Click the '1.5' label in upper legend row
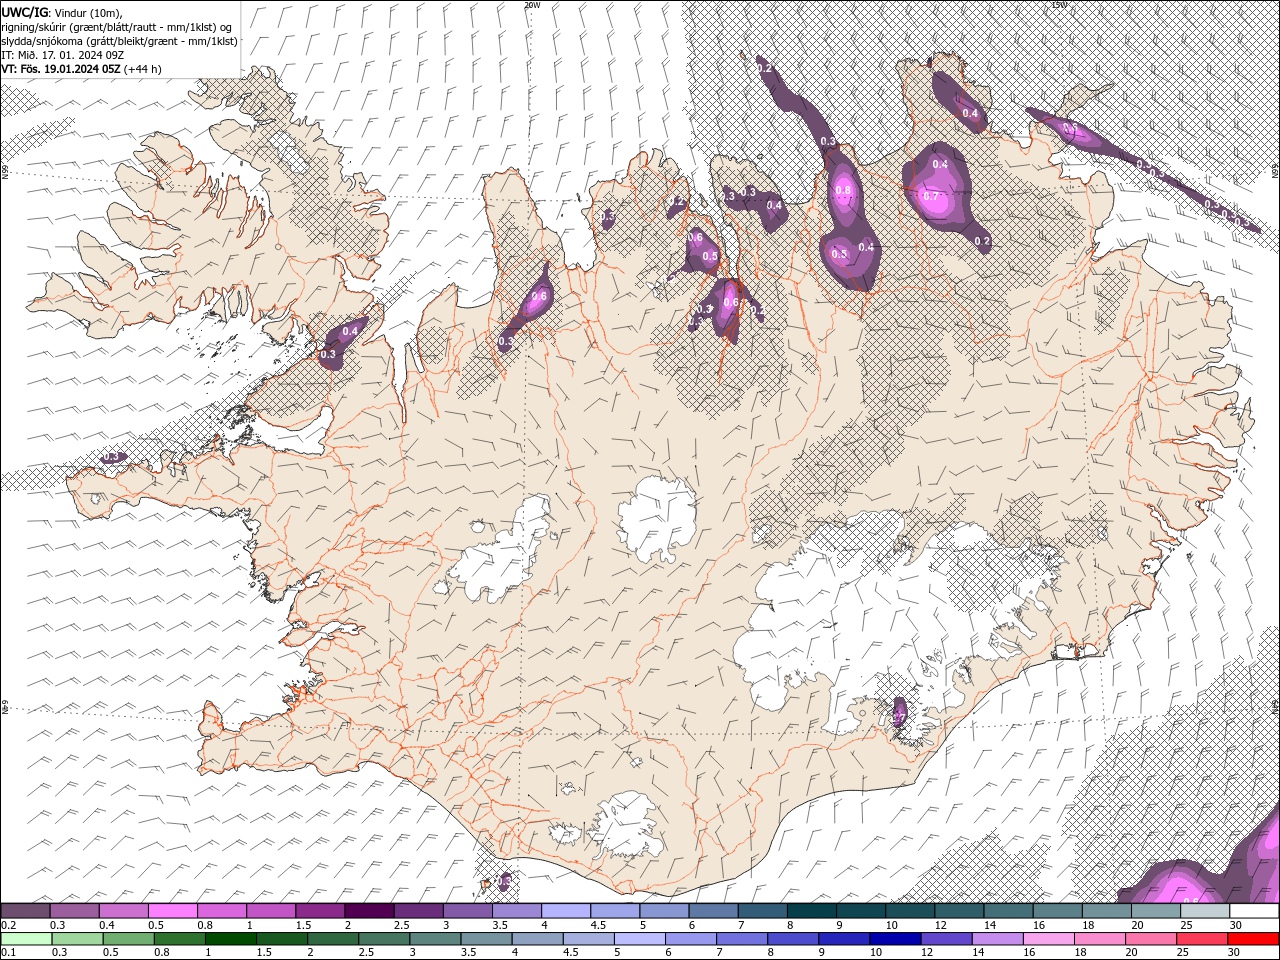This screenshot has height=960, width=1280. click(x=304, y=925)
